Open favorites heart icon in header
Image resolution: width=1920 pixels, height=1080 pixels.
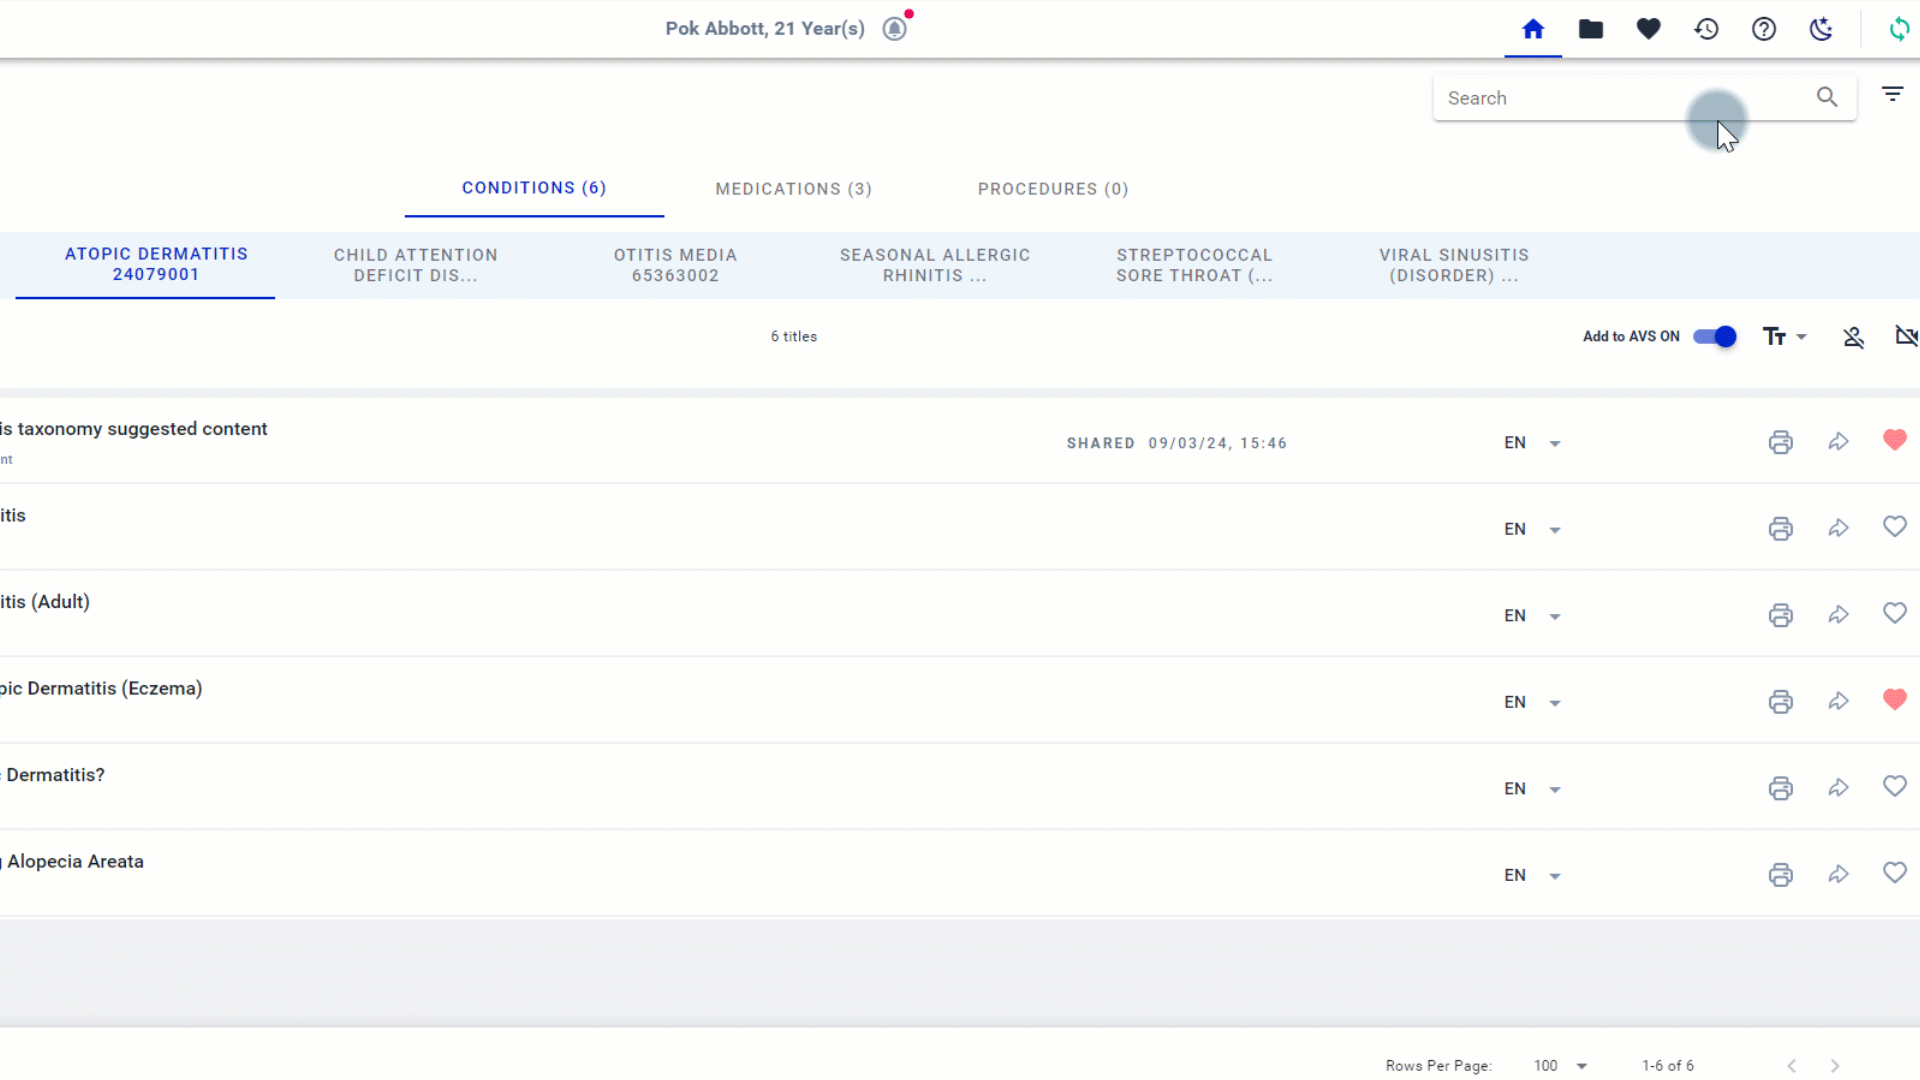point(1649,29)
